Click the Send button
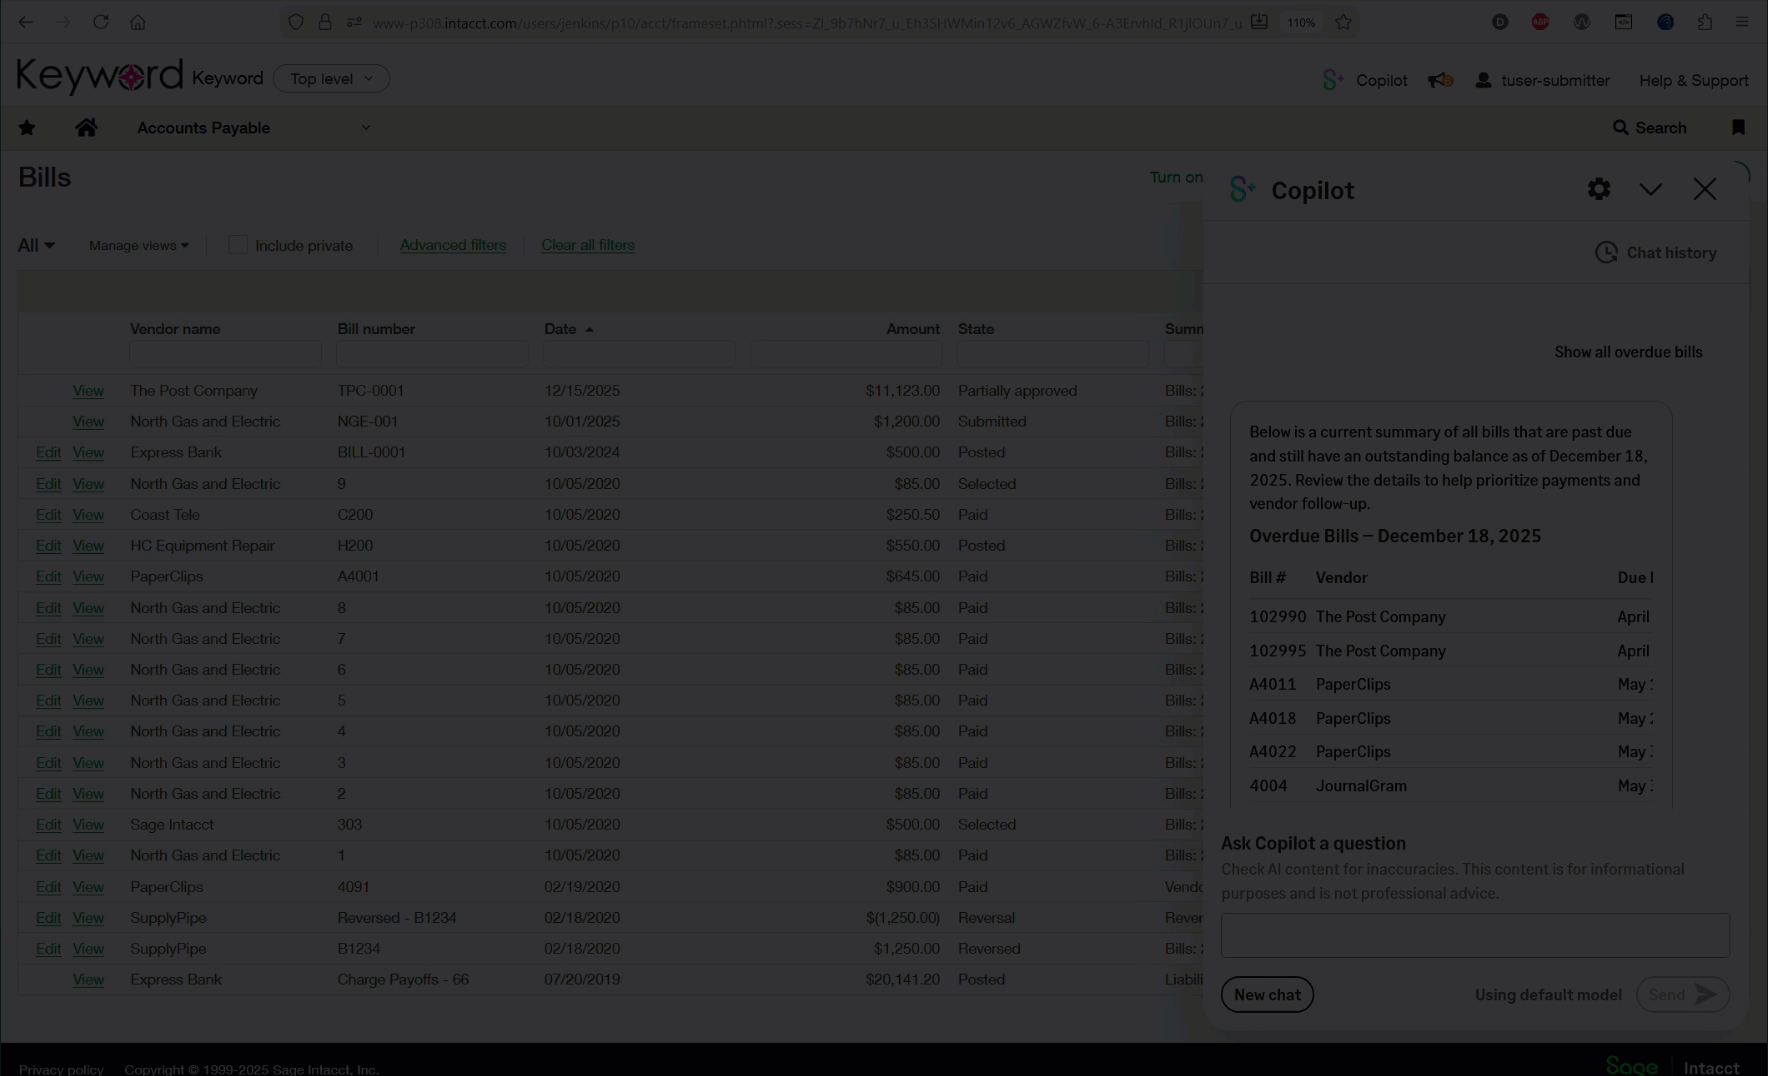 1682,994
